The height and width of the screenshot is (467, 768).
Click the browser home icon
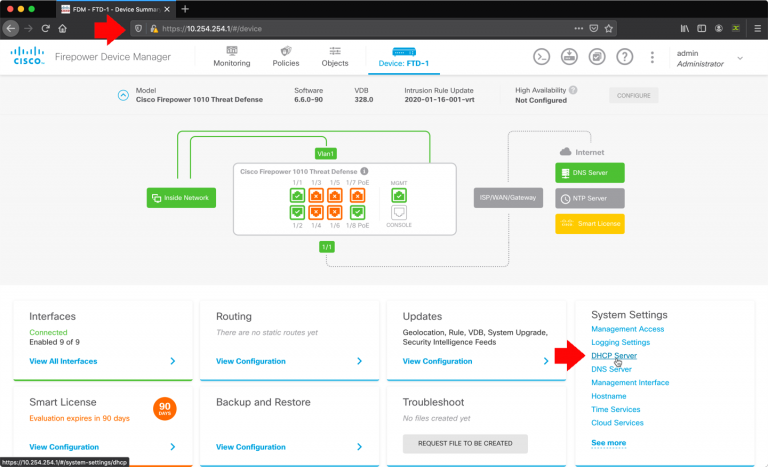(x=63, y=28)
